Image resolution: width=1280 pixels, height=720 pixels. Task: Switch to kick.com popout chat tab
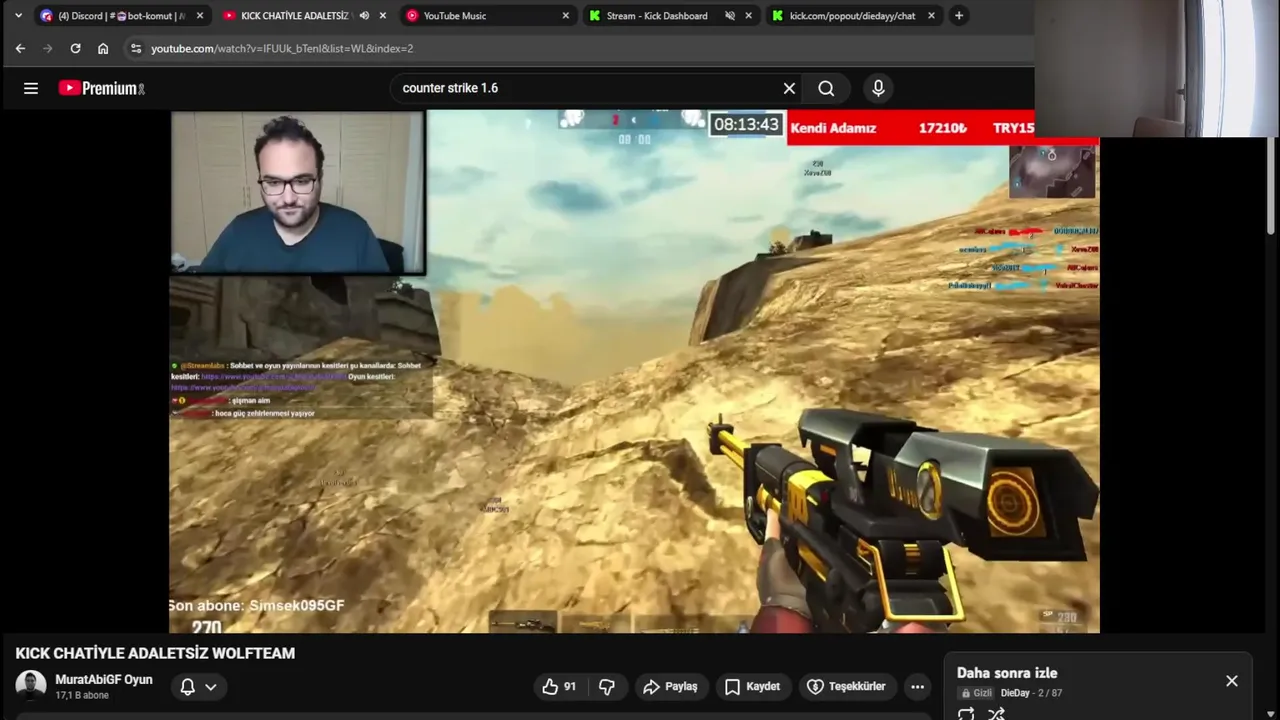(852, 15)
